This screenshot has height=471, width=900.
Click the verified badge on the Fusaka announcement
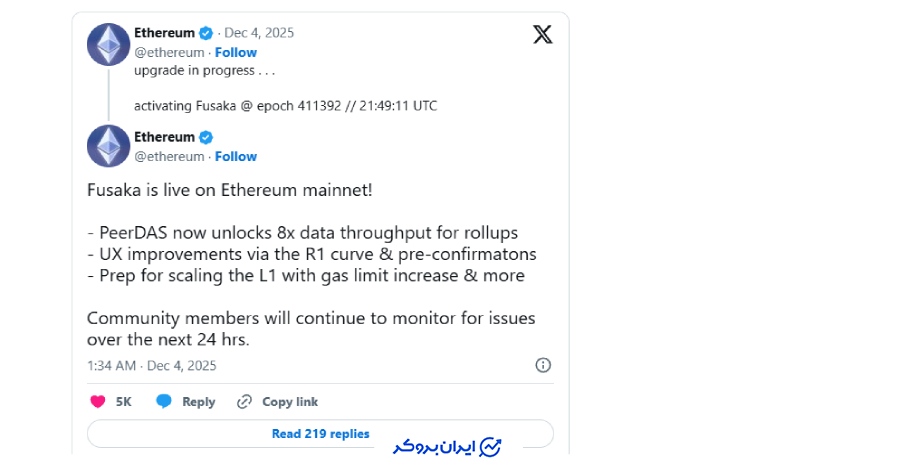point(206,137)
